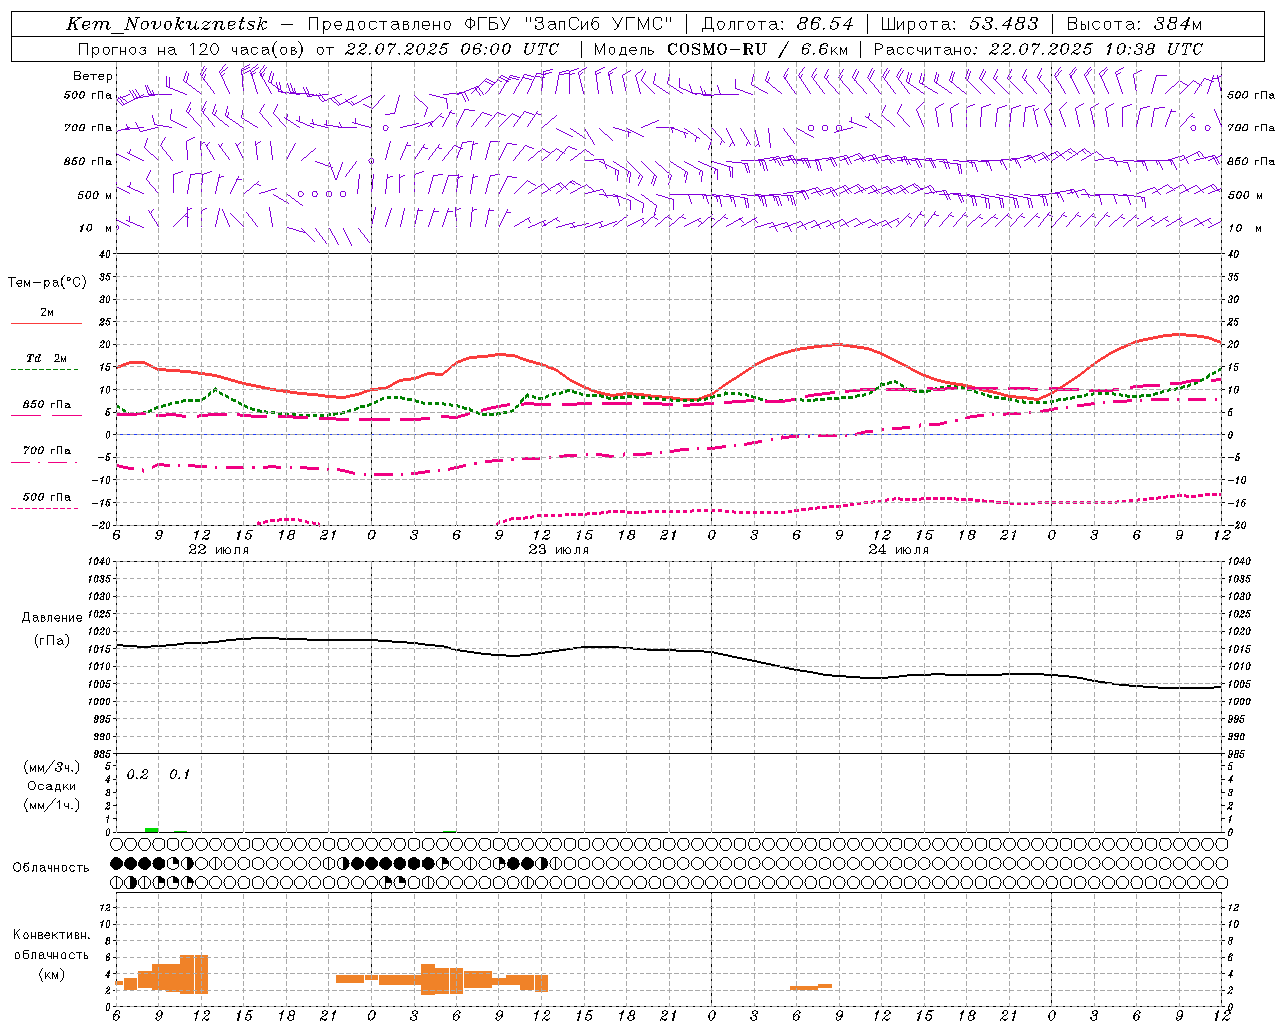Click the '700 гПа' temperature legend entry
This screenshot has width=1280, height=1024.
point(47,451)
